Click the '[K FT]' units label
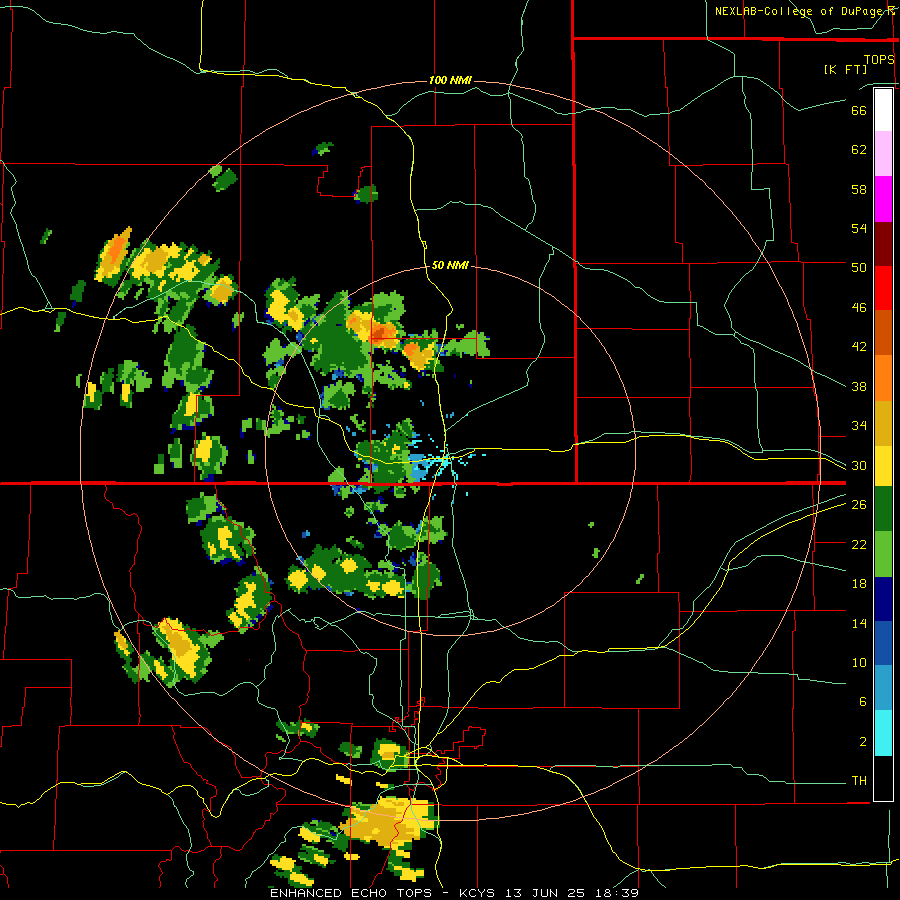 845,69
